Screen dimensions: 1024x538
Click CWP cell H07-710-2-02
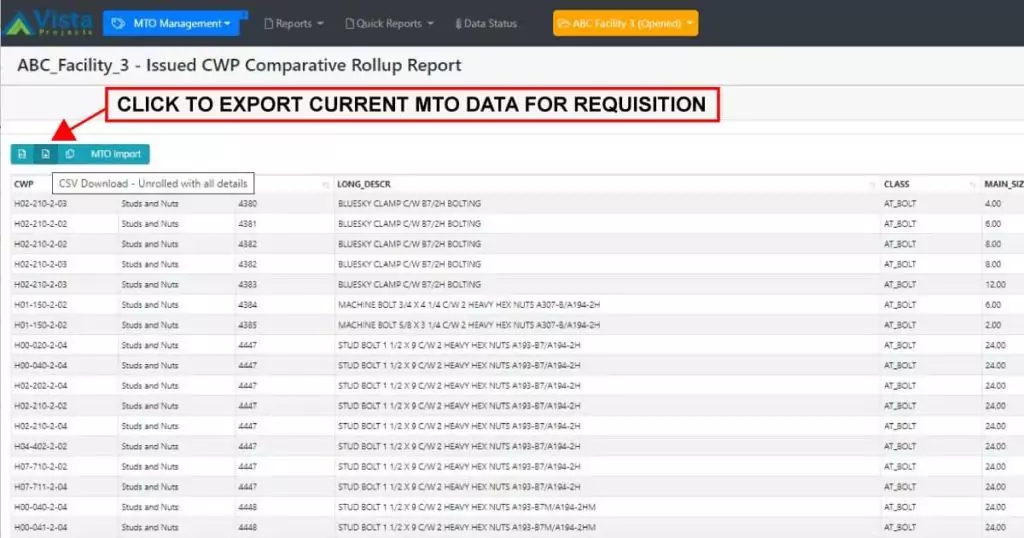pyautogui.click(x=40, y=467)
